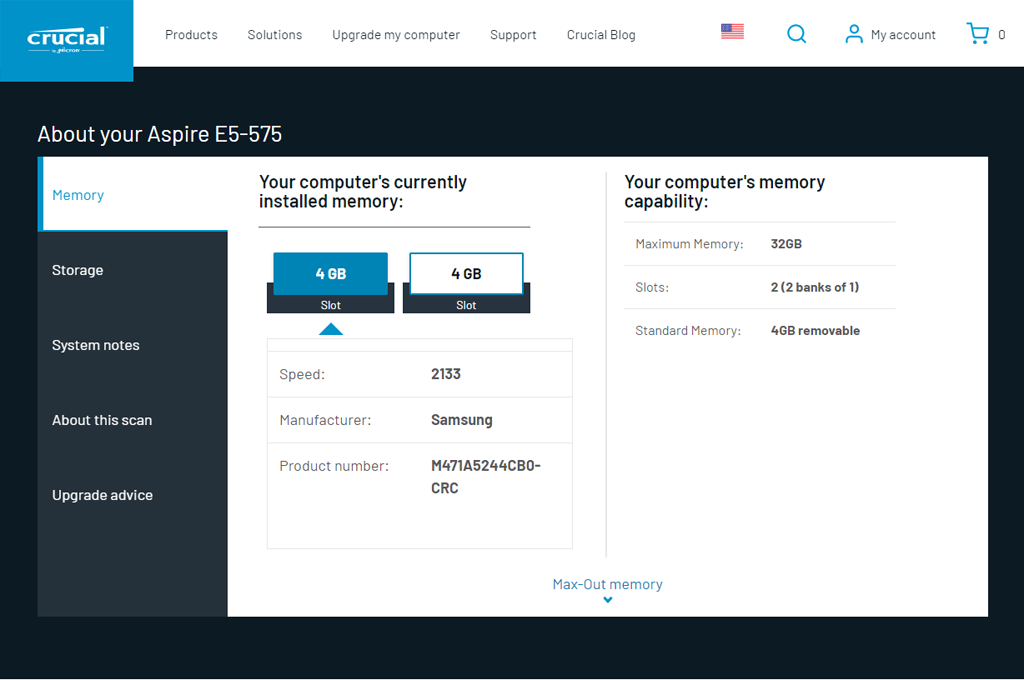Click the US flag region selector
Screen dimensions: 1024x680
[x=732, y=31]
